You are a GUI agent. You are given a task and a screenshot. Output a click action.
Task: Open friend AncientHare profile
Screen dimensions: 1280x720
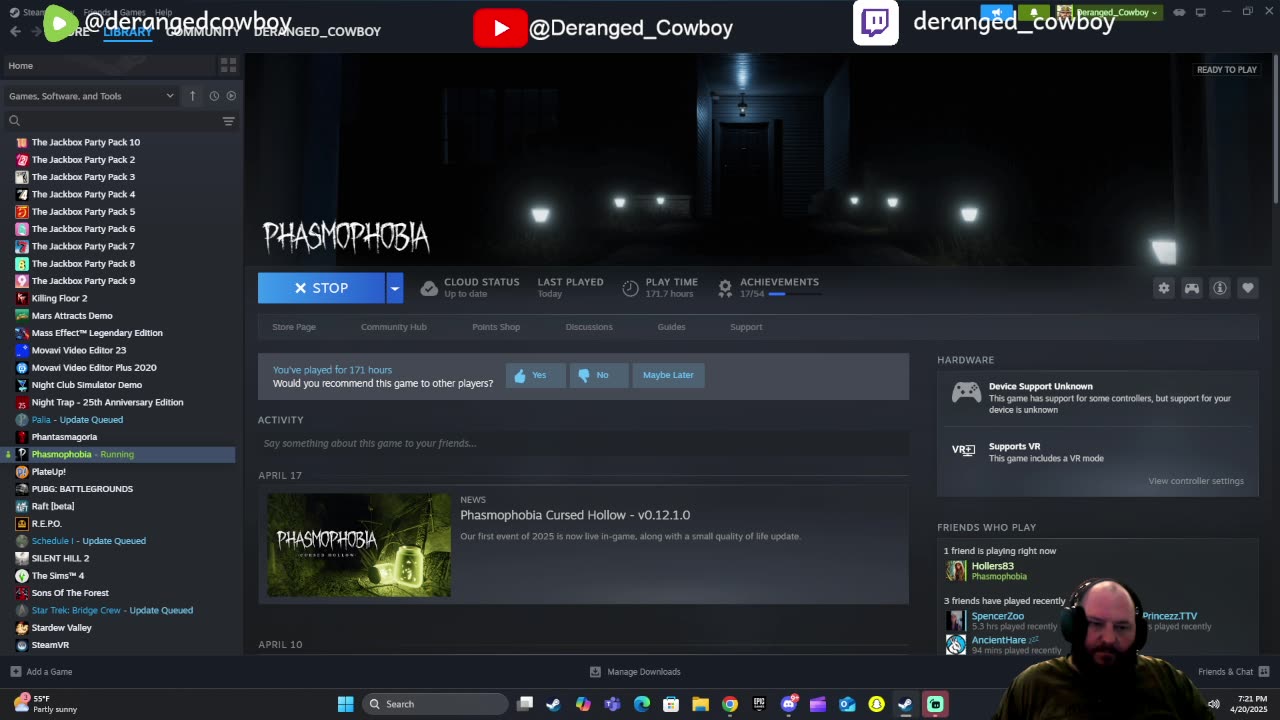[x=999, y=640]
